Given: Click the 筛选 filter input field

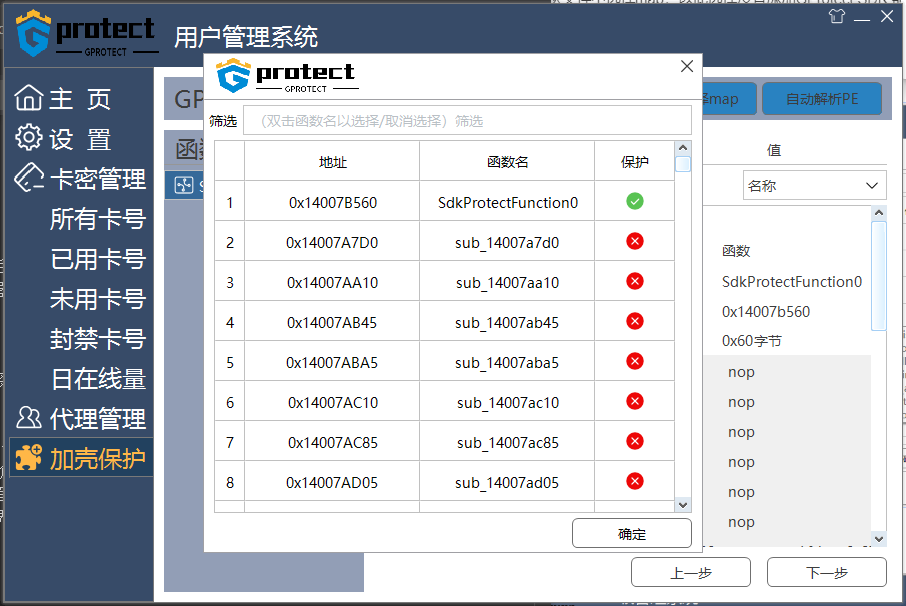Looking at the screenshot, I should point(467,121).
